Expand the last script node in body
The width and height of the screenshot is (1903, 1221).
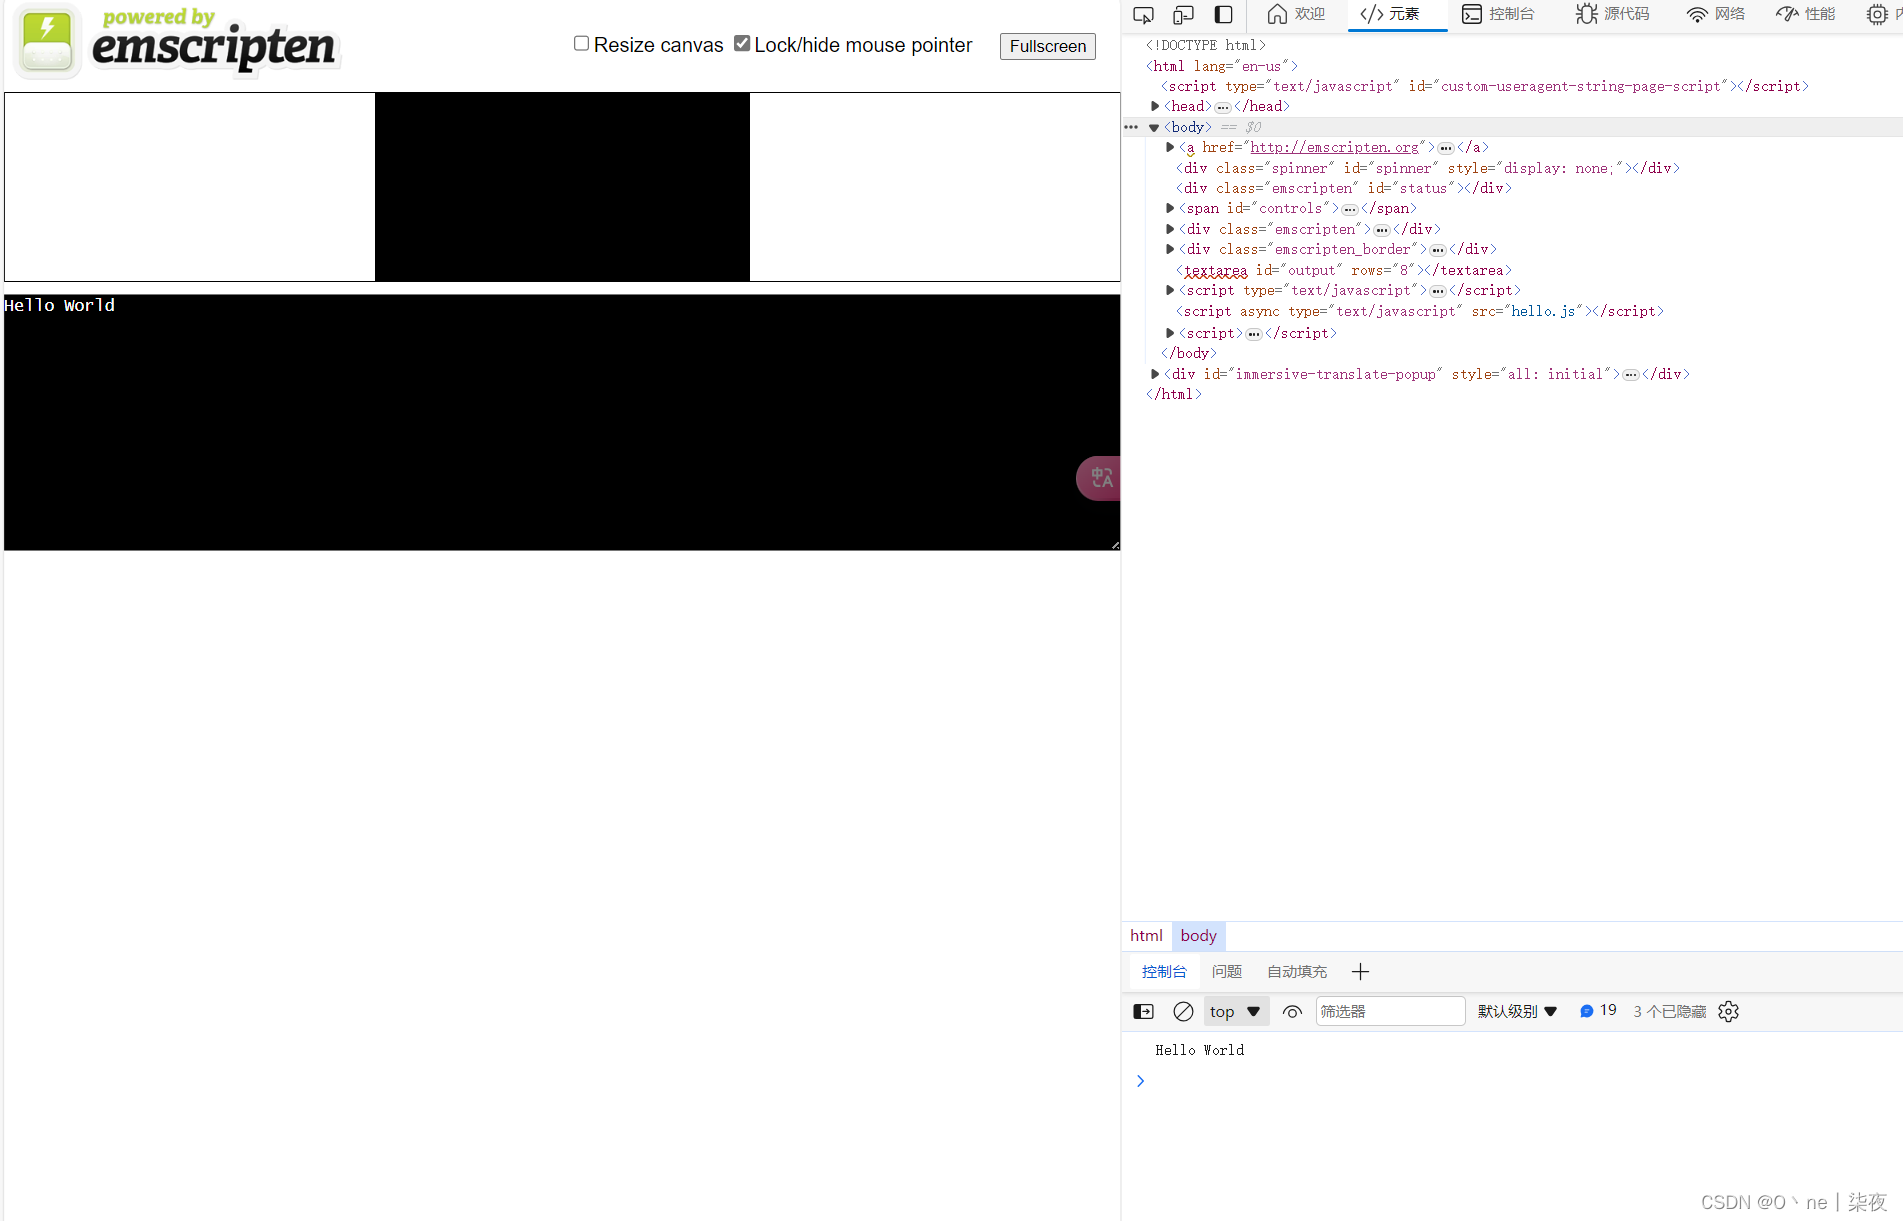(1170, 333)
